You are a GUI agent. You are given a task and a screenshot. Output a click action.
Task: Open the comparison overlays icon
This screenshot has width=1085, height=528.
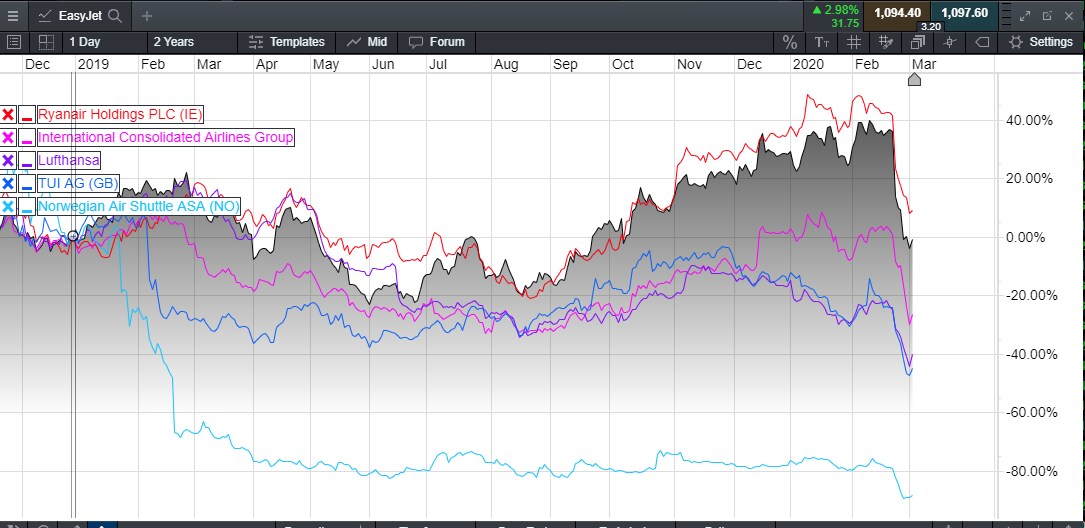(918, 42)
